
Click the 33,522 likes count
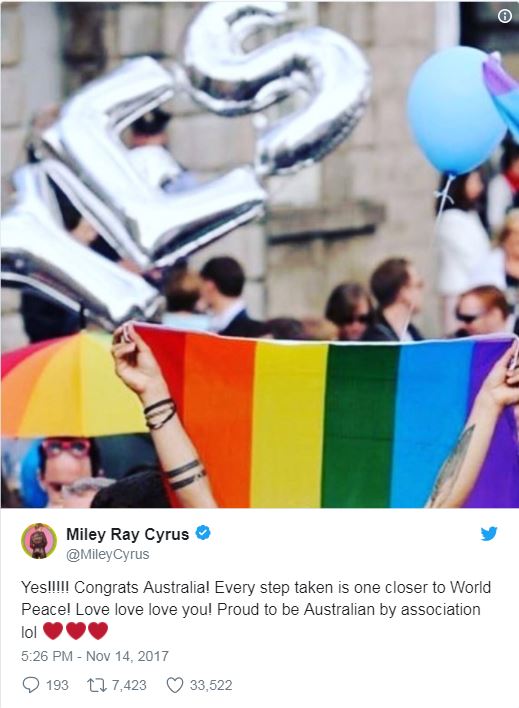click(211, 685)
